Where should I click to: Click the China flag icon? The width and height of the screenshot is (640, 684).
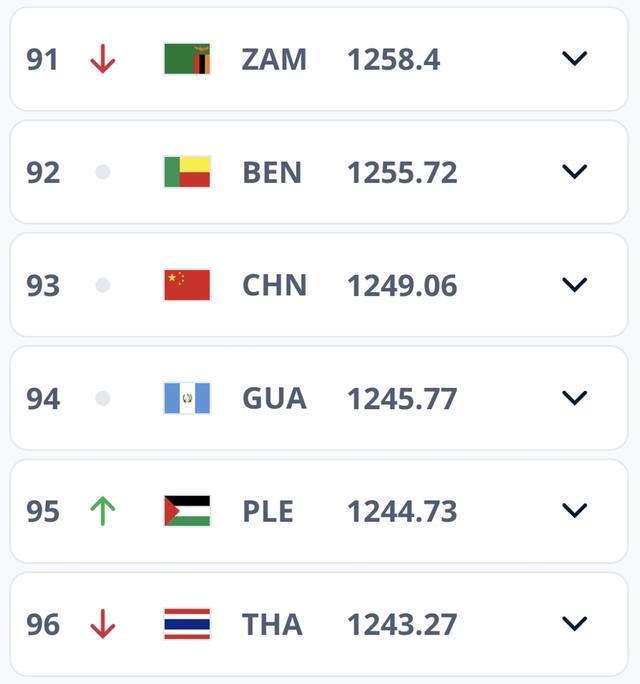coord(187,285)
